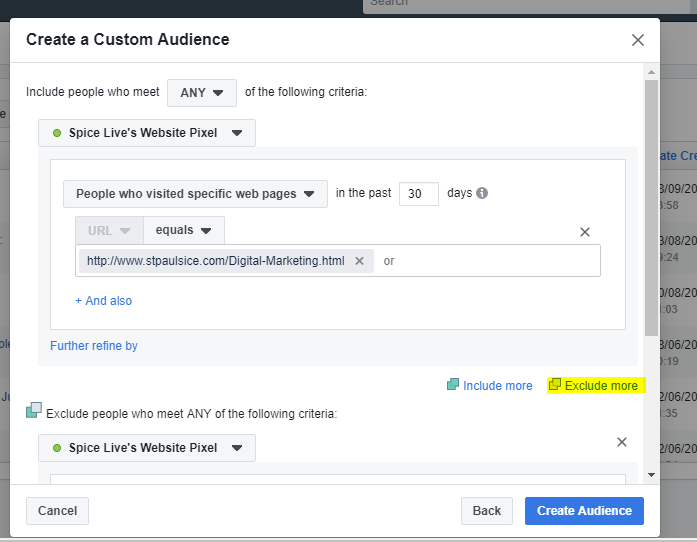Click the Exclude more icon
697x542 pixels.
(555, 384)
